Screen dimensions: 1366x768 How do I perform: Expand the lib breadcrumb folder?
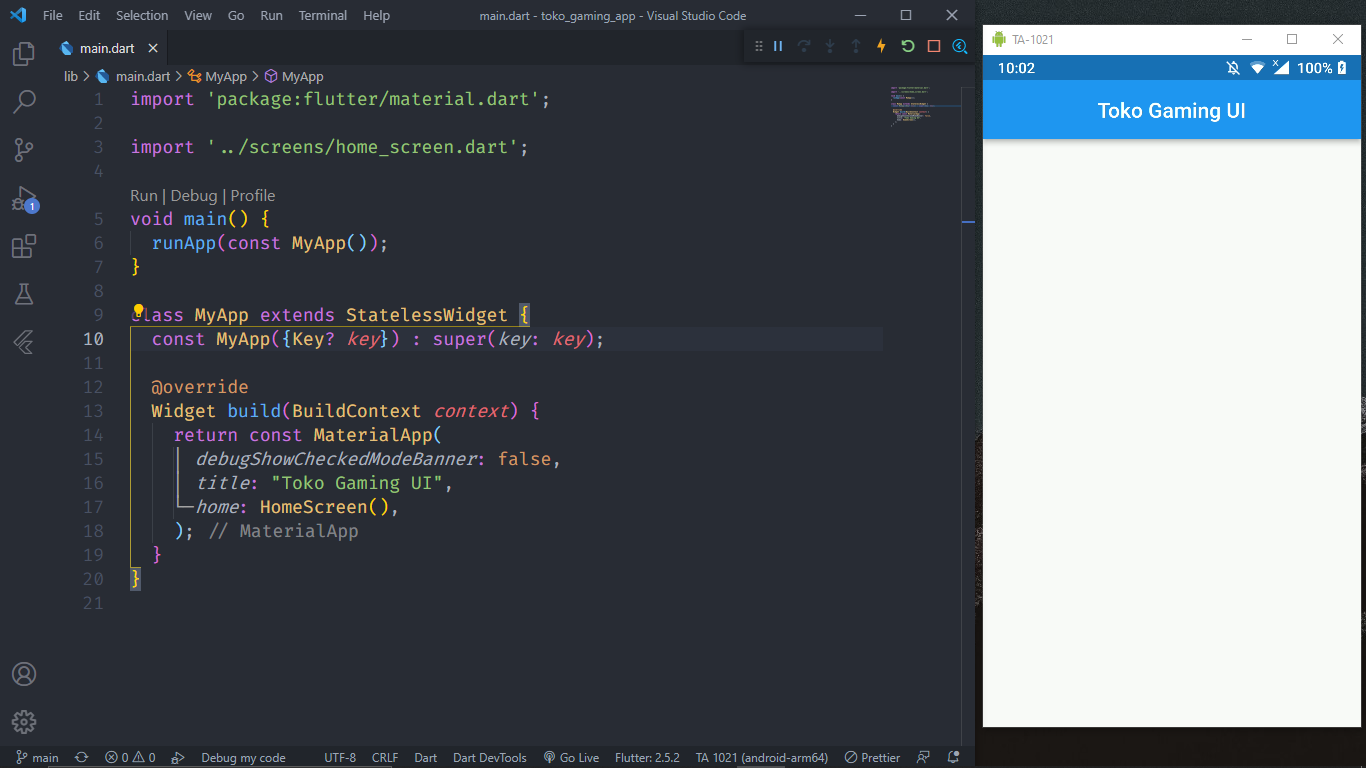[x=71, y=76]
